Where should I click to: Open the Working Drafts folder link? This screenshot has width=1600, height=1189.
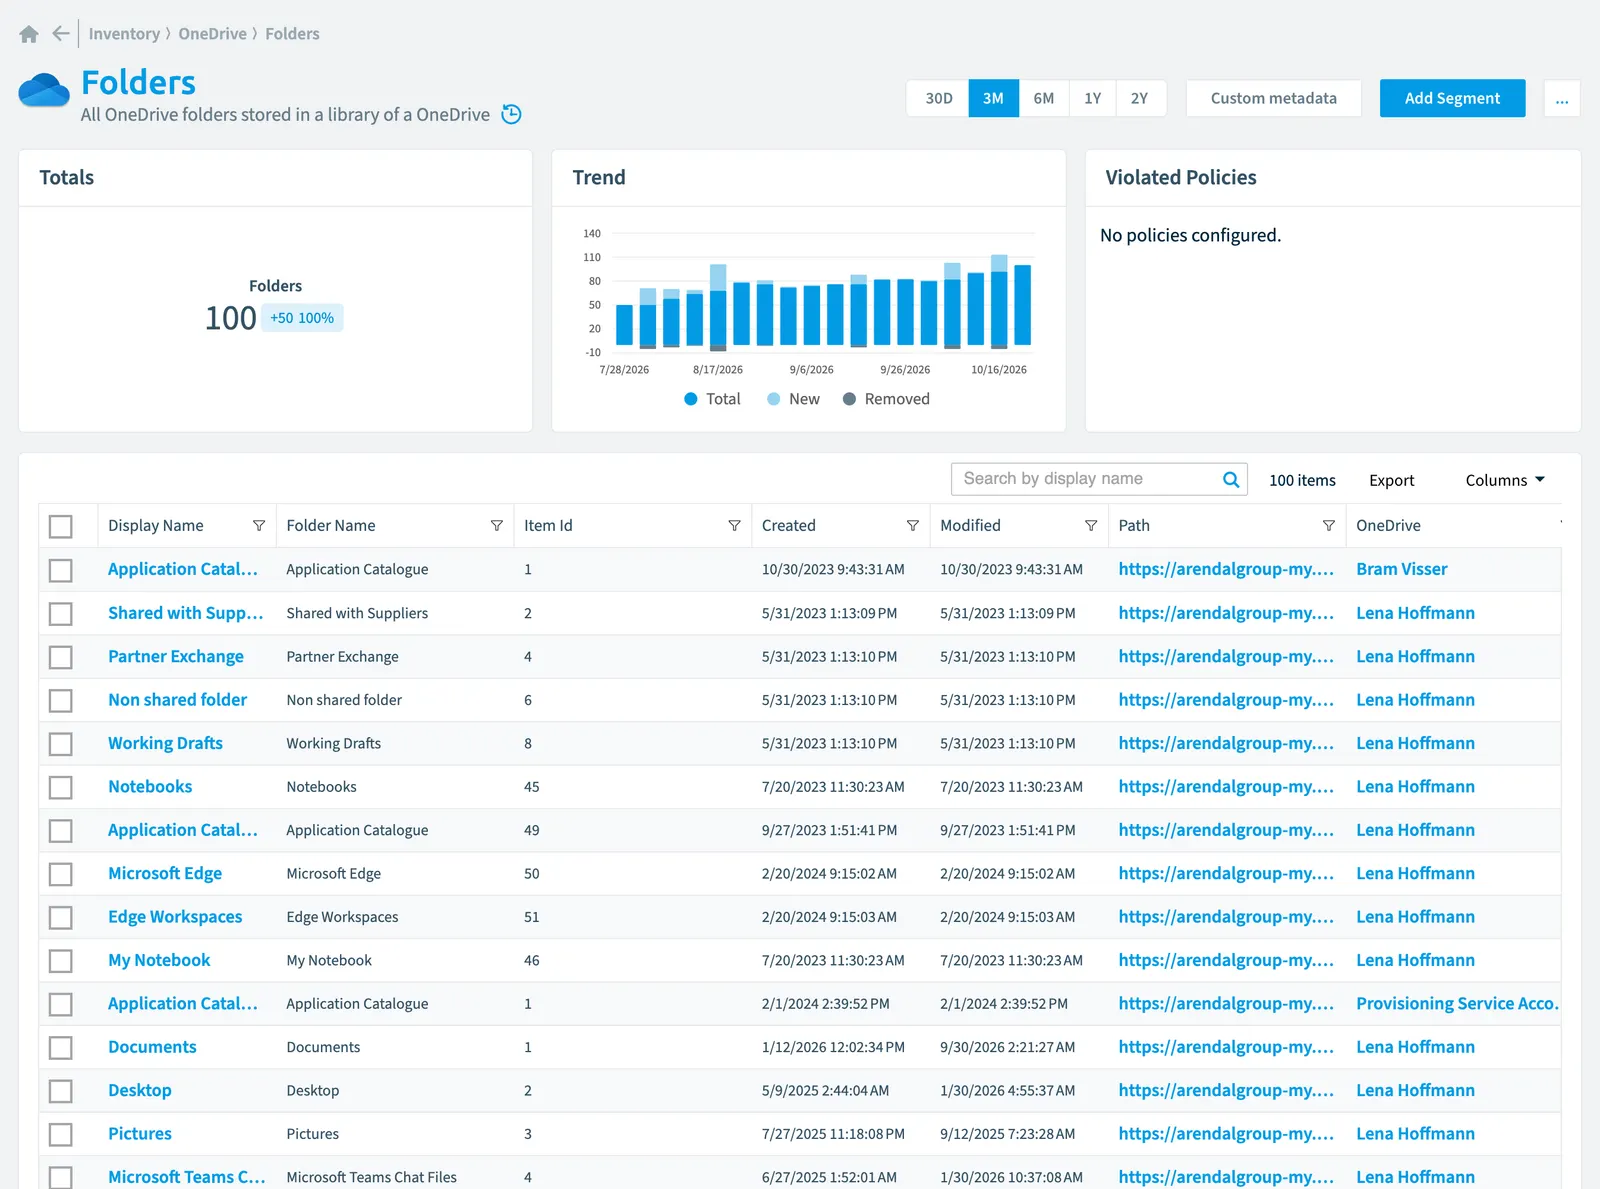[165, 743]
